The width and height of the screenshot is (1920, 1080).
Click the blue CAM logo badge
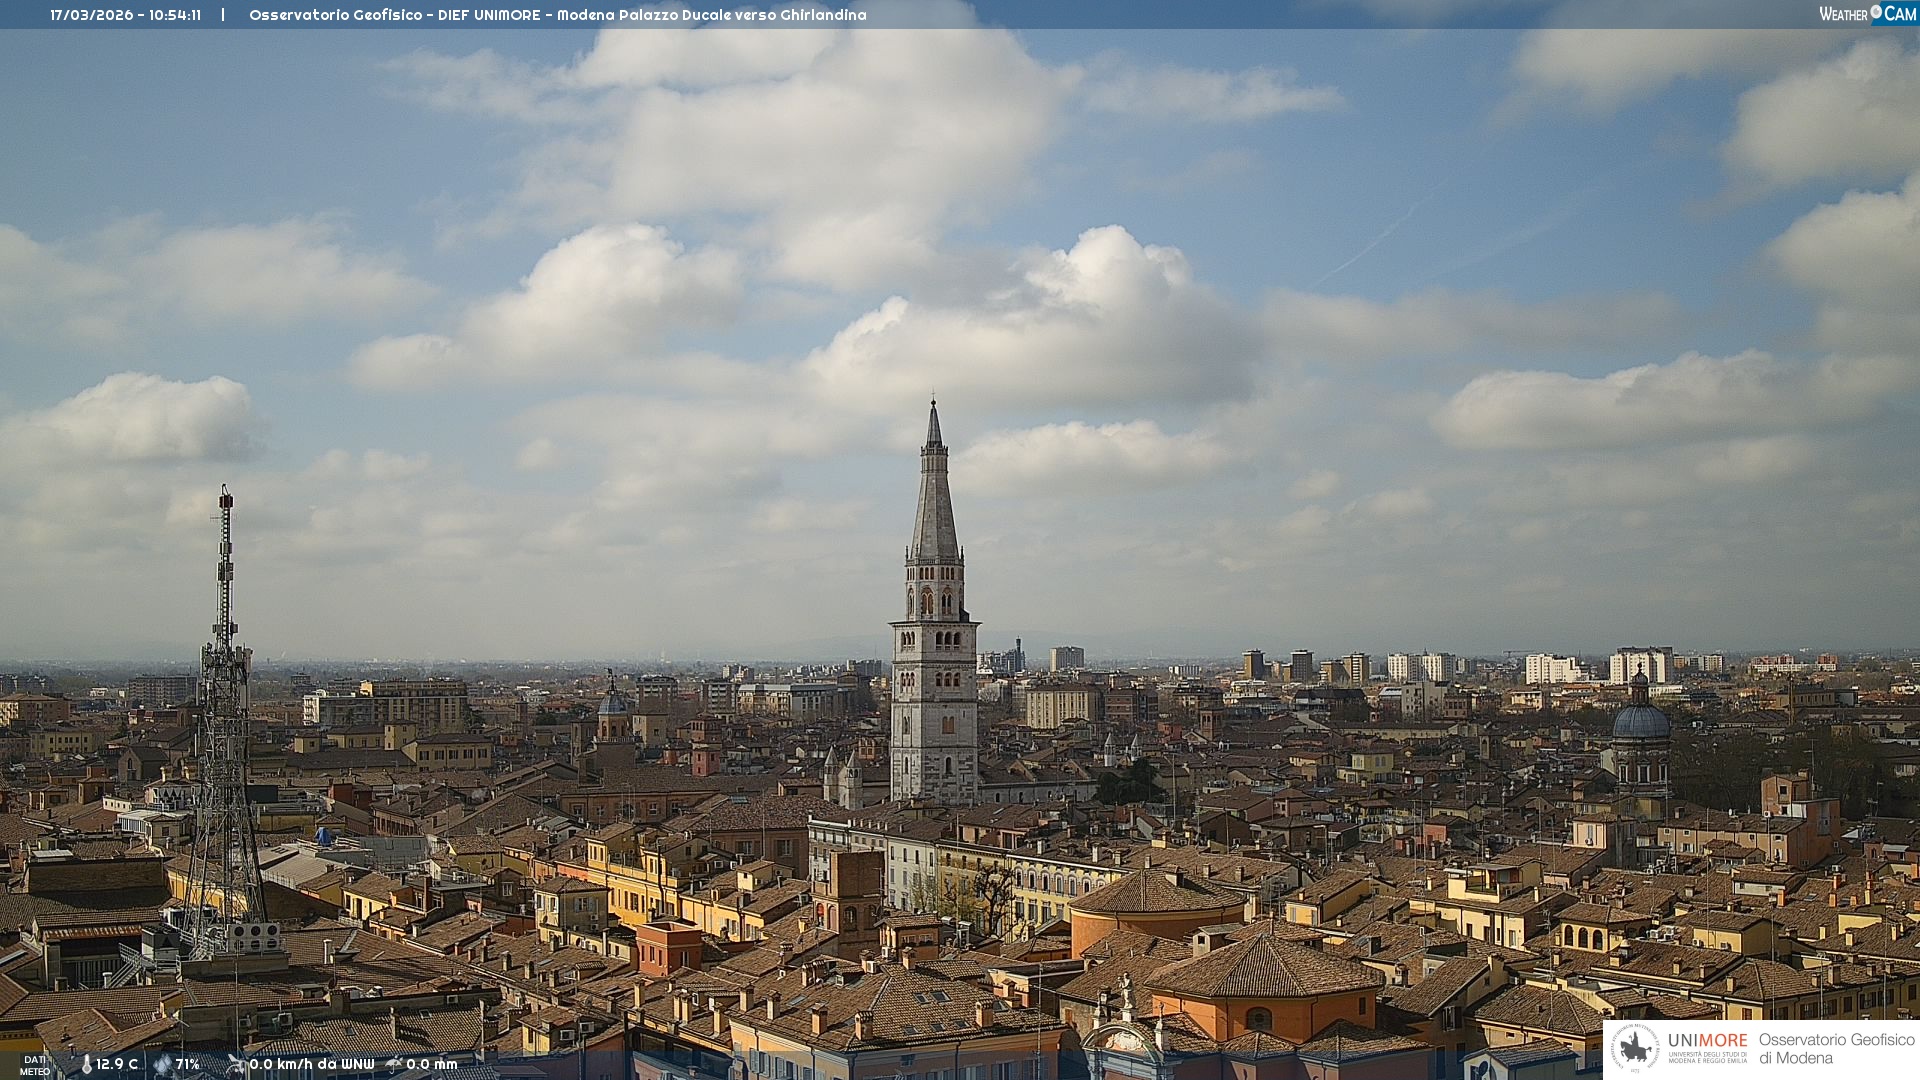1899,14
